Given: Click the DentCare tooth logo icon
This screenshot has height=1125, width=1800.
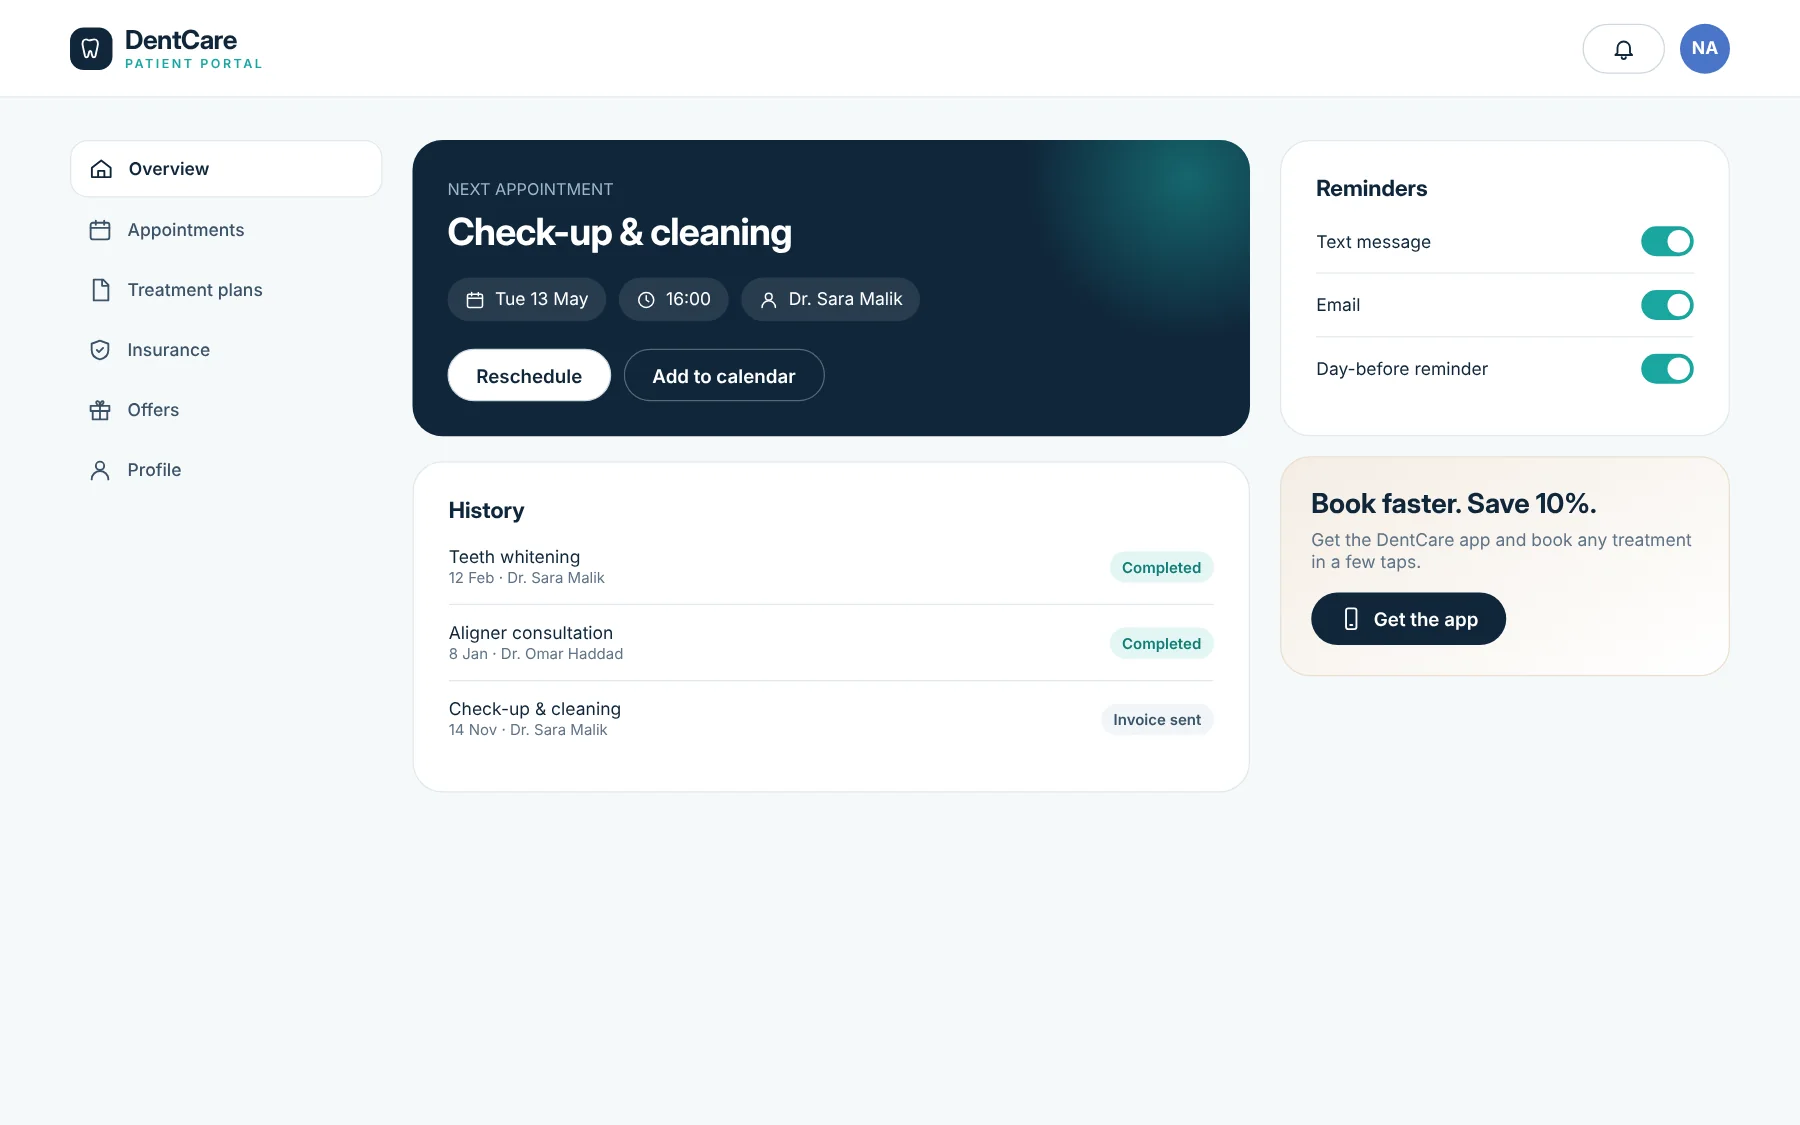Looking at the screenshot, I should (91, 48).
